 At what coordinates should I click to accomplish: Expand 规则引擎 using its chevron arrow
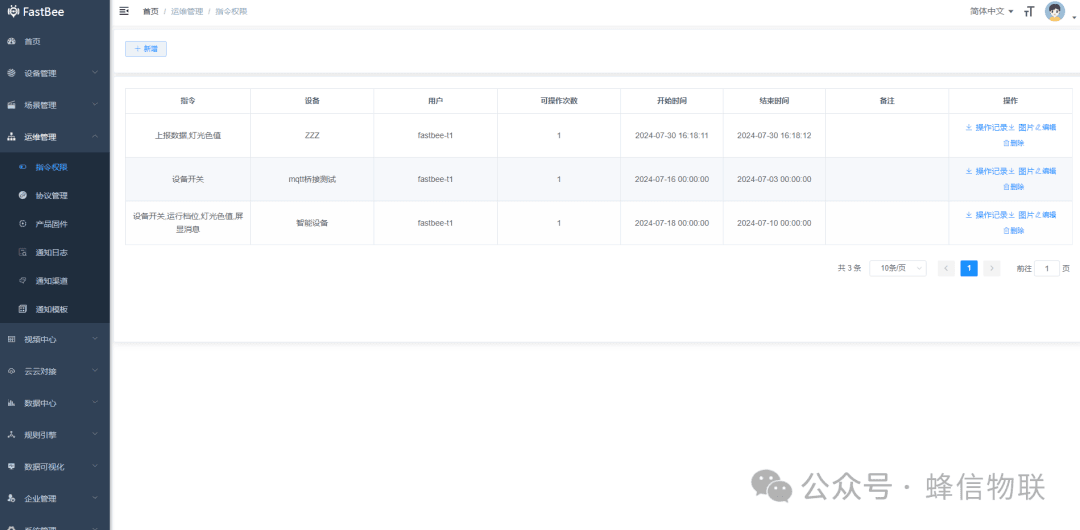tap(95, 435)
